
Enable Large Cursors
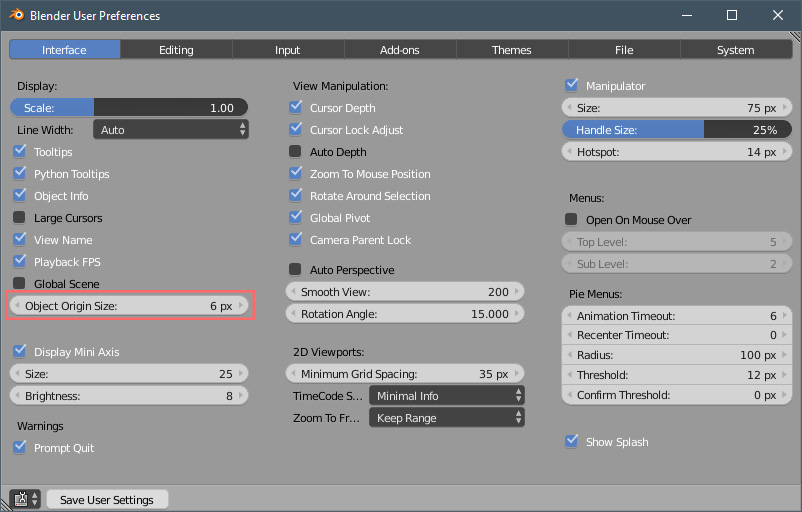point(19,217)
